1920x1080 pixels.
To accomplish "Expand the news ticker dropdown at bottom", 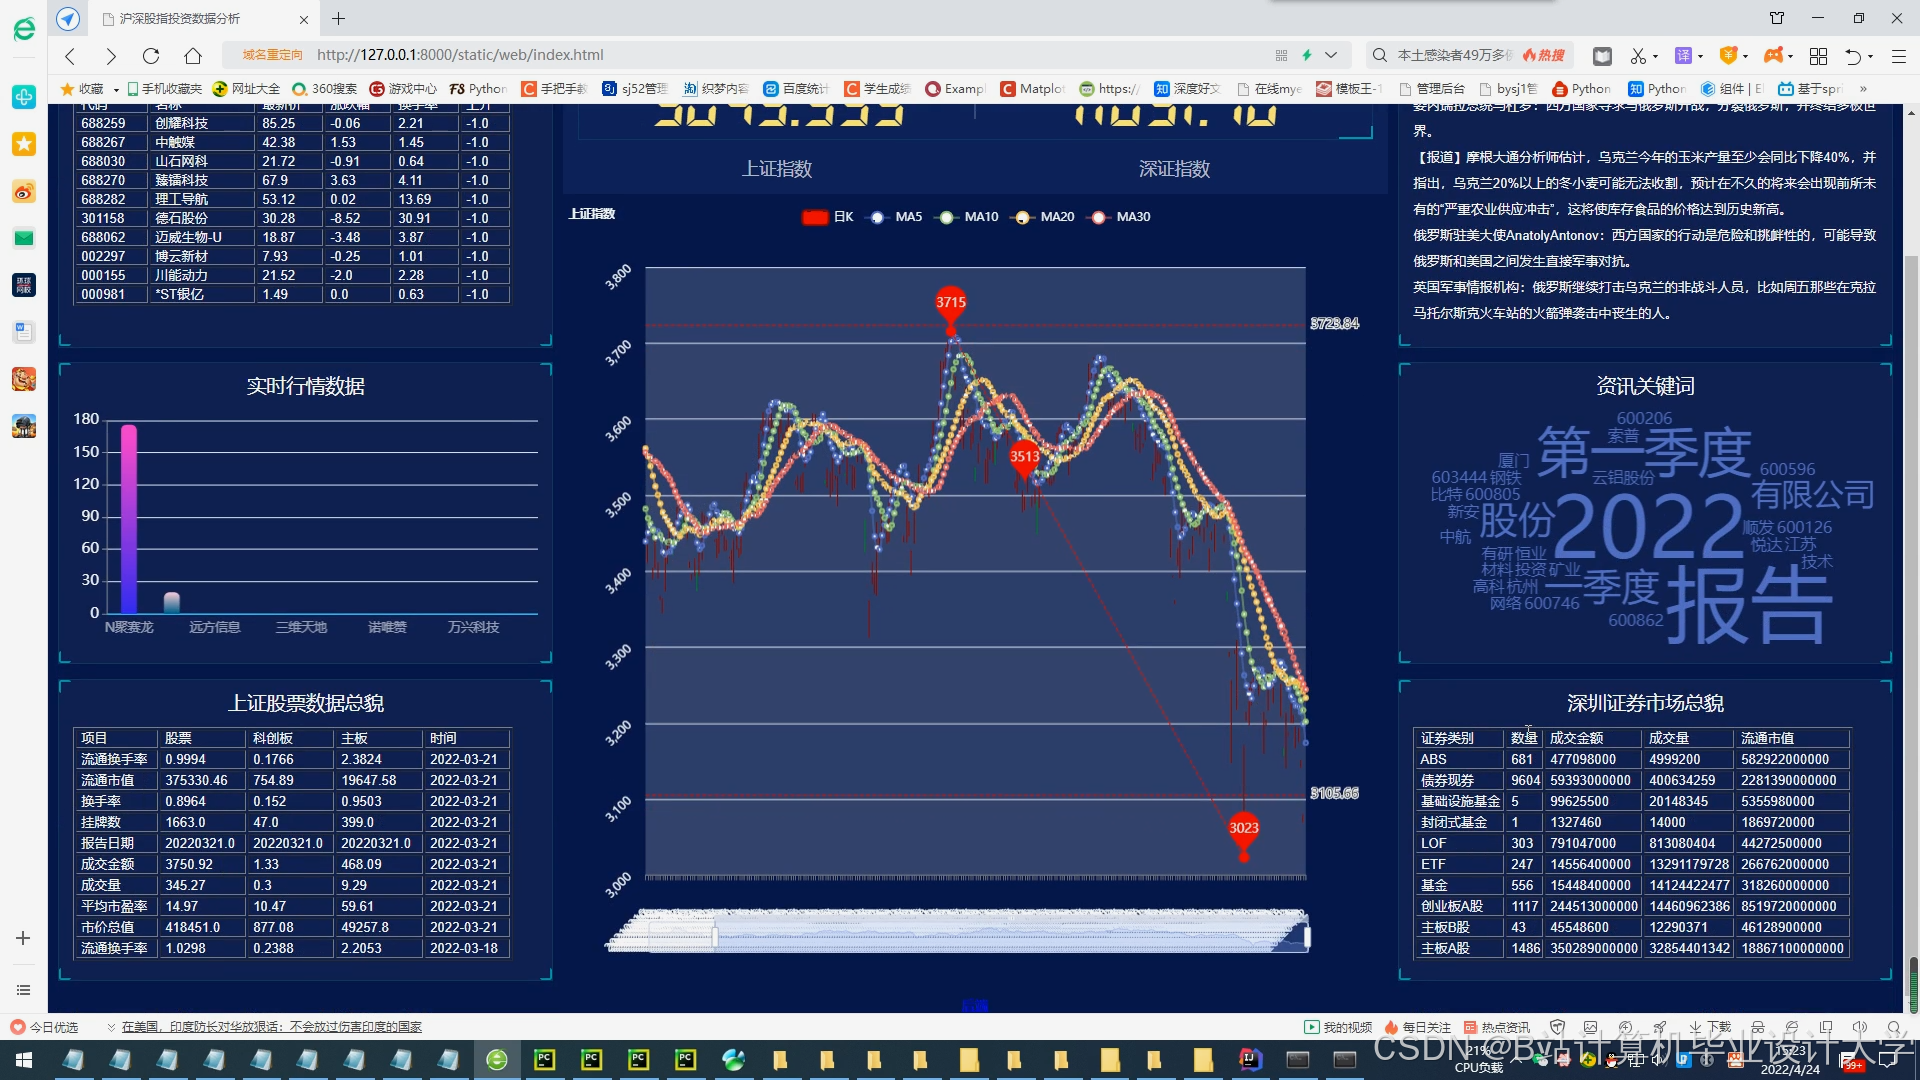I will click(111, 1027).
